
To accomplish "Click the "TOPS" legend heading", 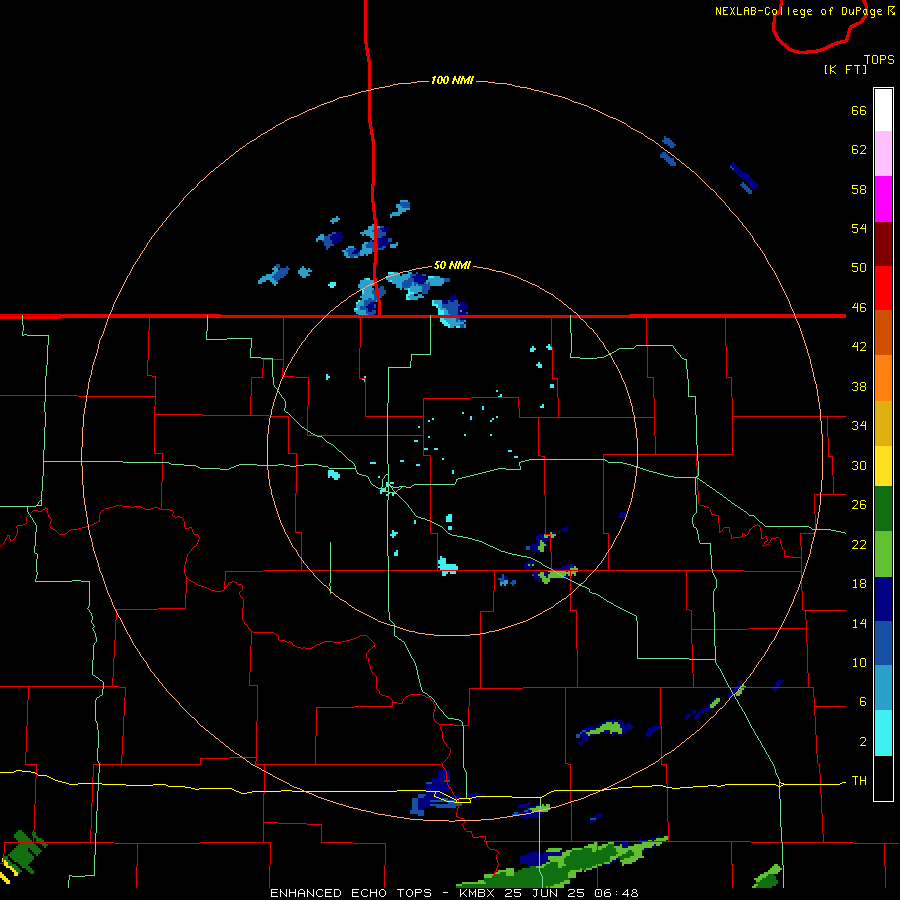I will (879, 60).
